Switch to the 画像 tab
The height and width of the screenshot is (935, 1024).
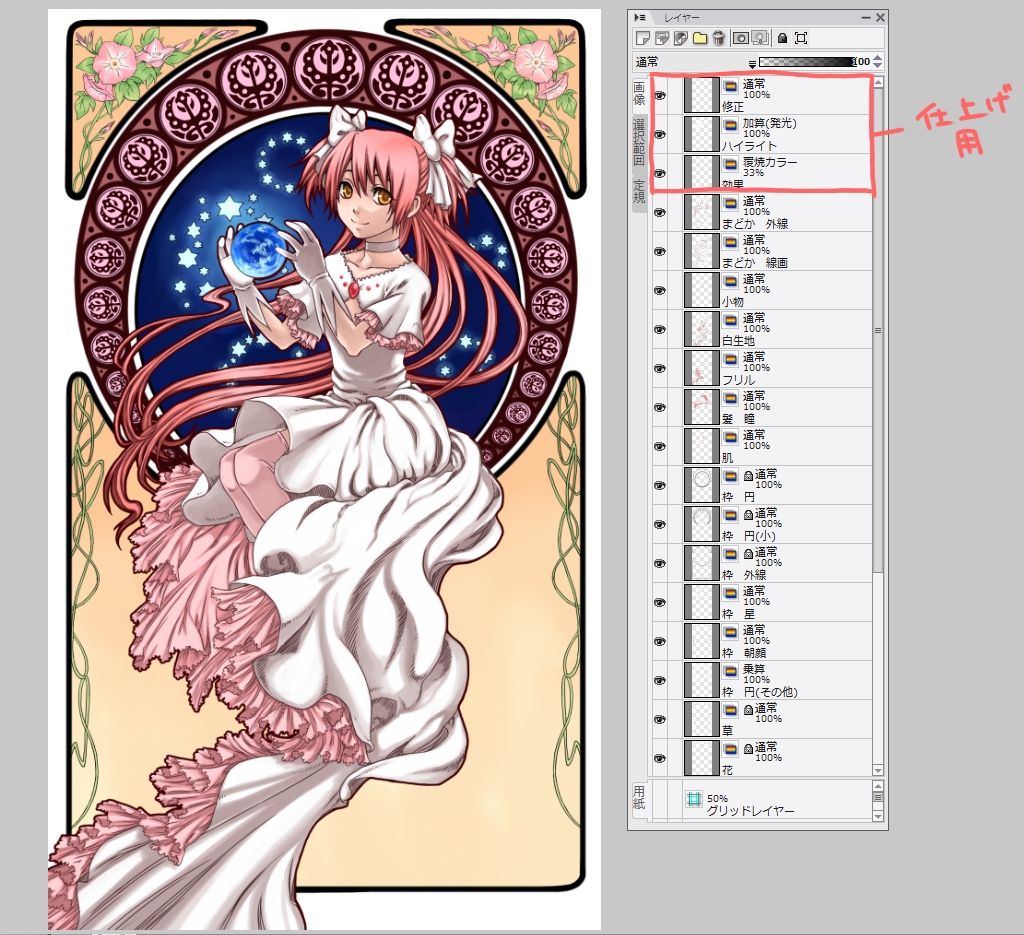tap(639, 94)
